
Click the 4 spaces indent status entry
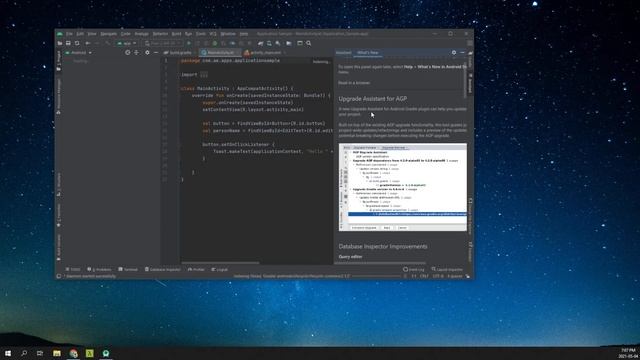click(x=455, y=276)
